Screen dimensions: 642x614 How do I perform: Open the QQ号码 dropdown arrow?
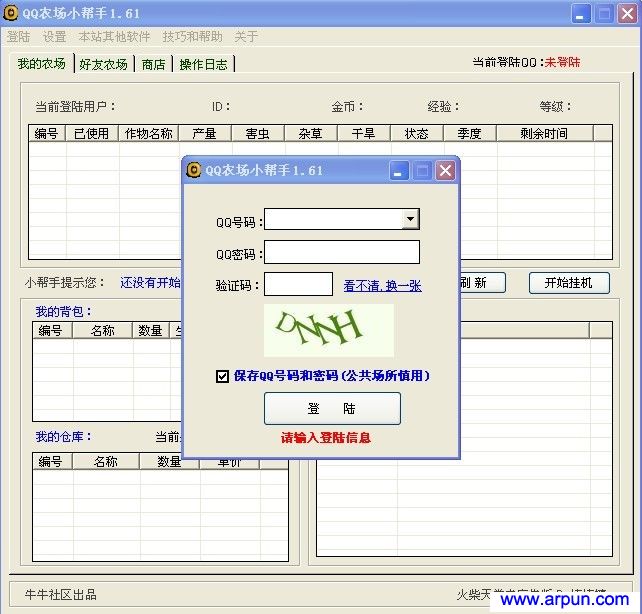coord(410,219)
